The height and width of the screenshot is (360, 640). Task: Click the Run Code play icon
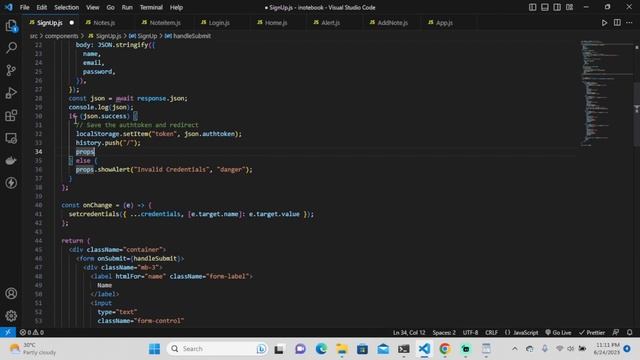pos(604,23)
